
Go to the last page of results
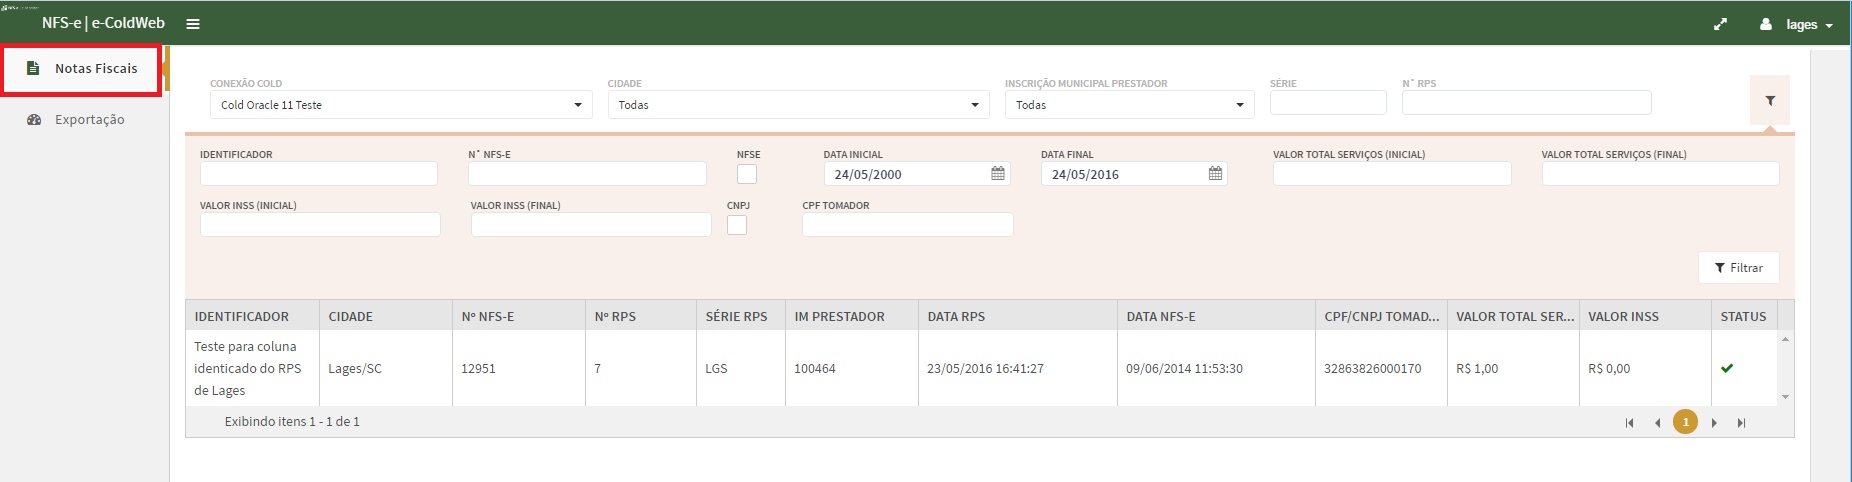1741,423
